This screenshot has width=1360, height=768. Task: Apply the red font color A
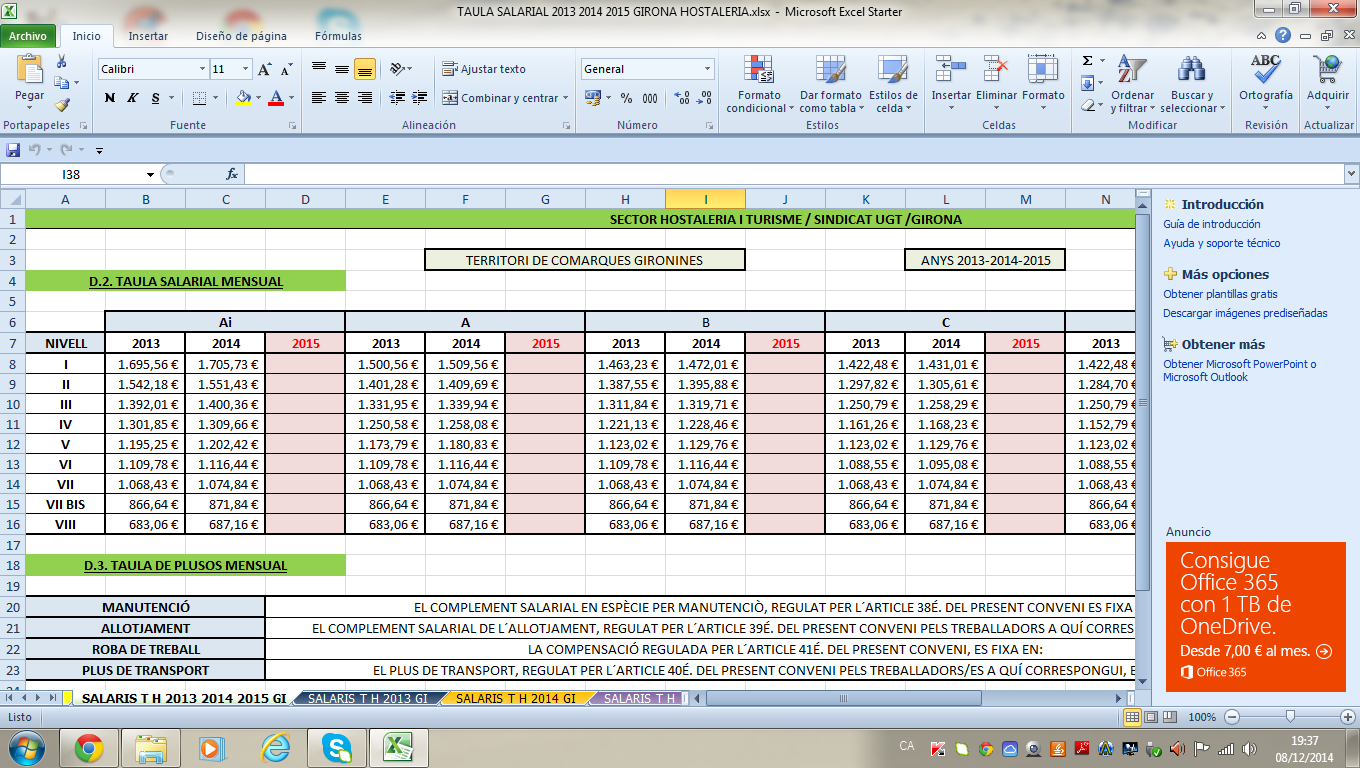click(277, 98)
